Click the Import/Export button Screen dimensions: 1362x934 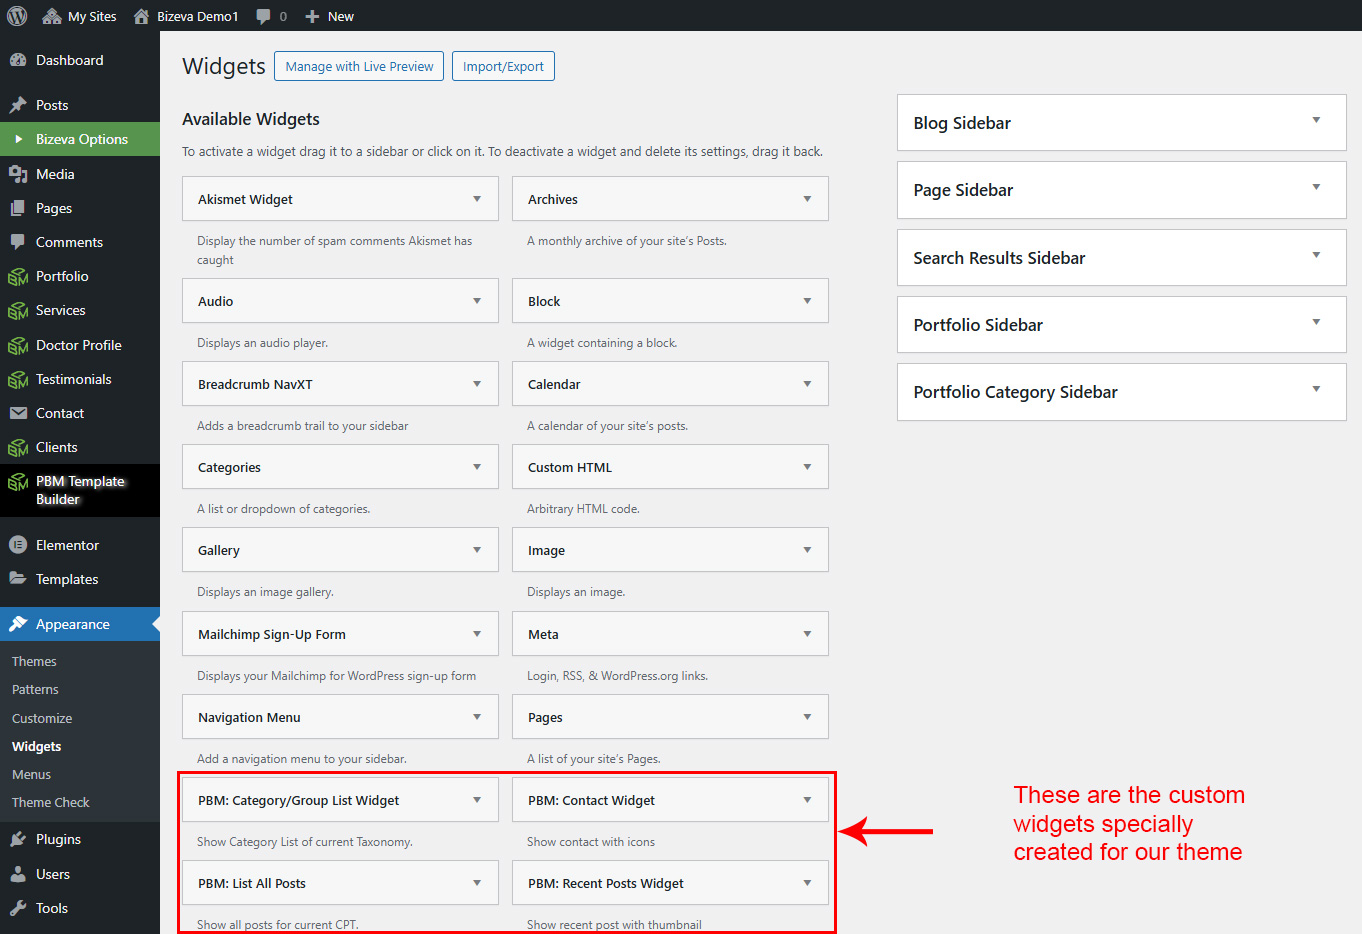[x=503, y=66]
